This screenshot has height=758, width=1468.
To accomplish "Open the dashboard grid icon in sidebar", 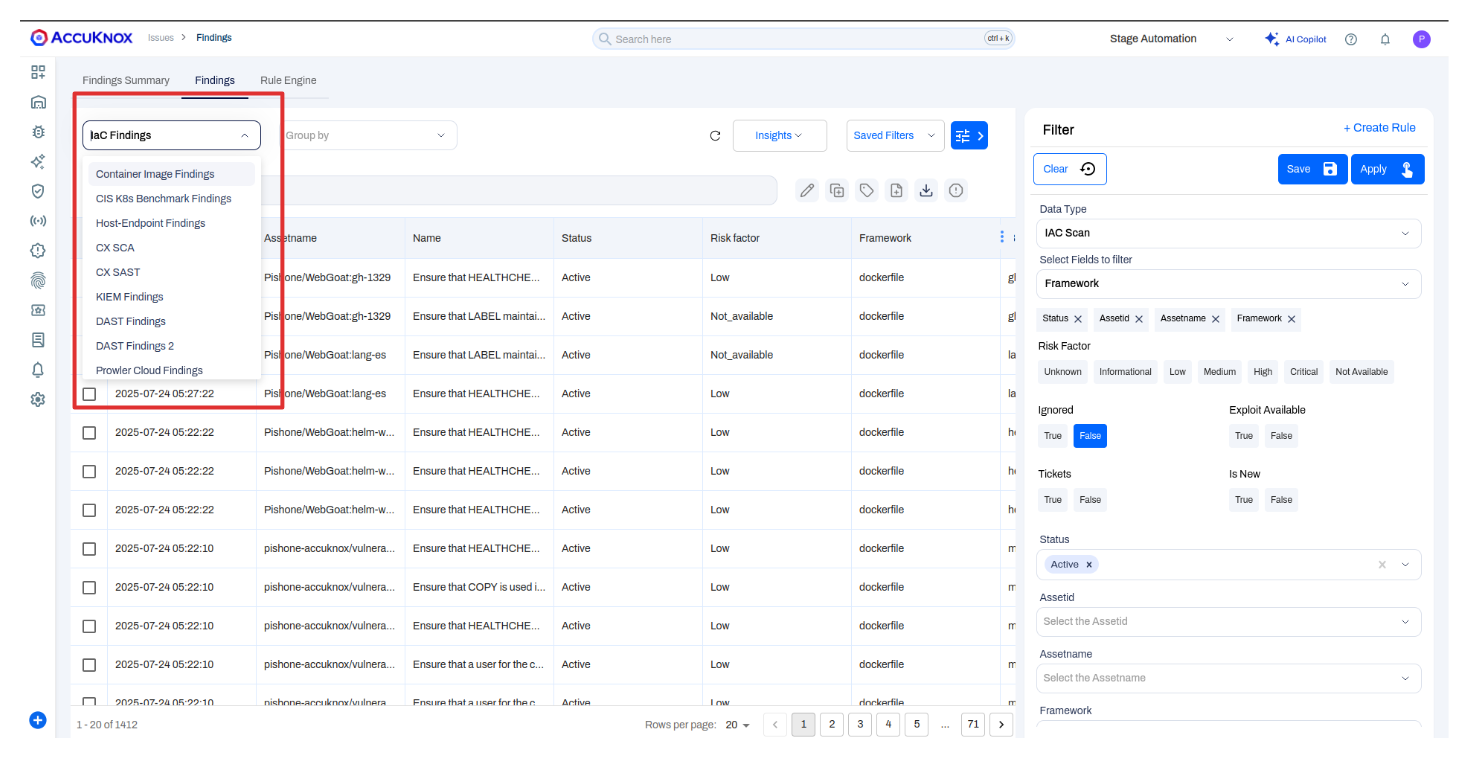I will pos(38,72).
